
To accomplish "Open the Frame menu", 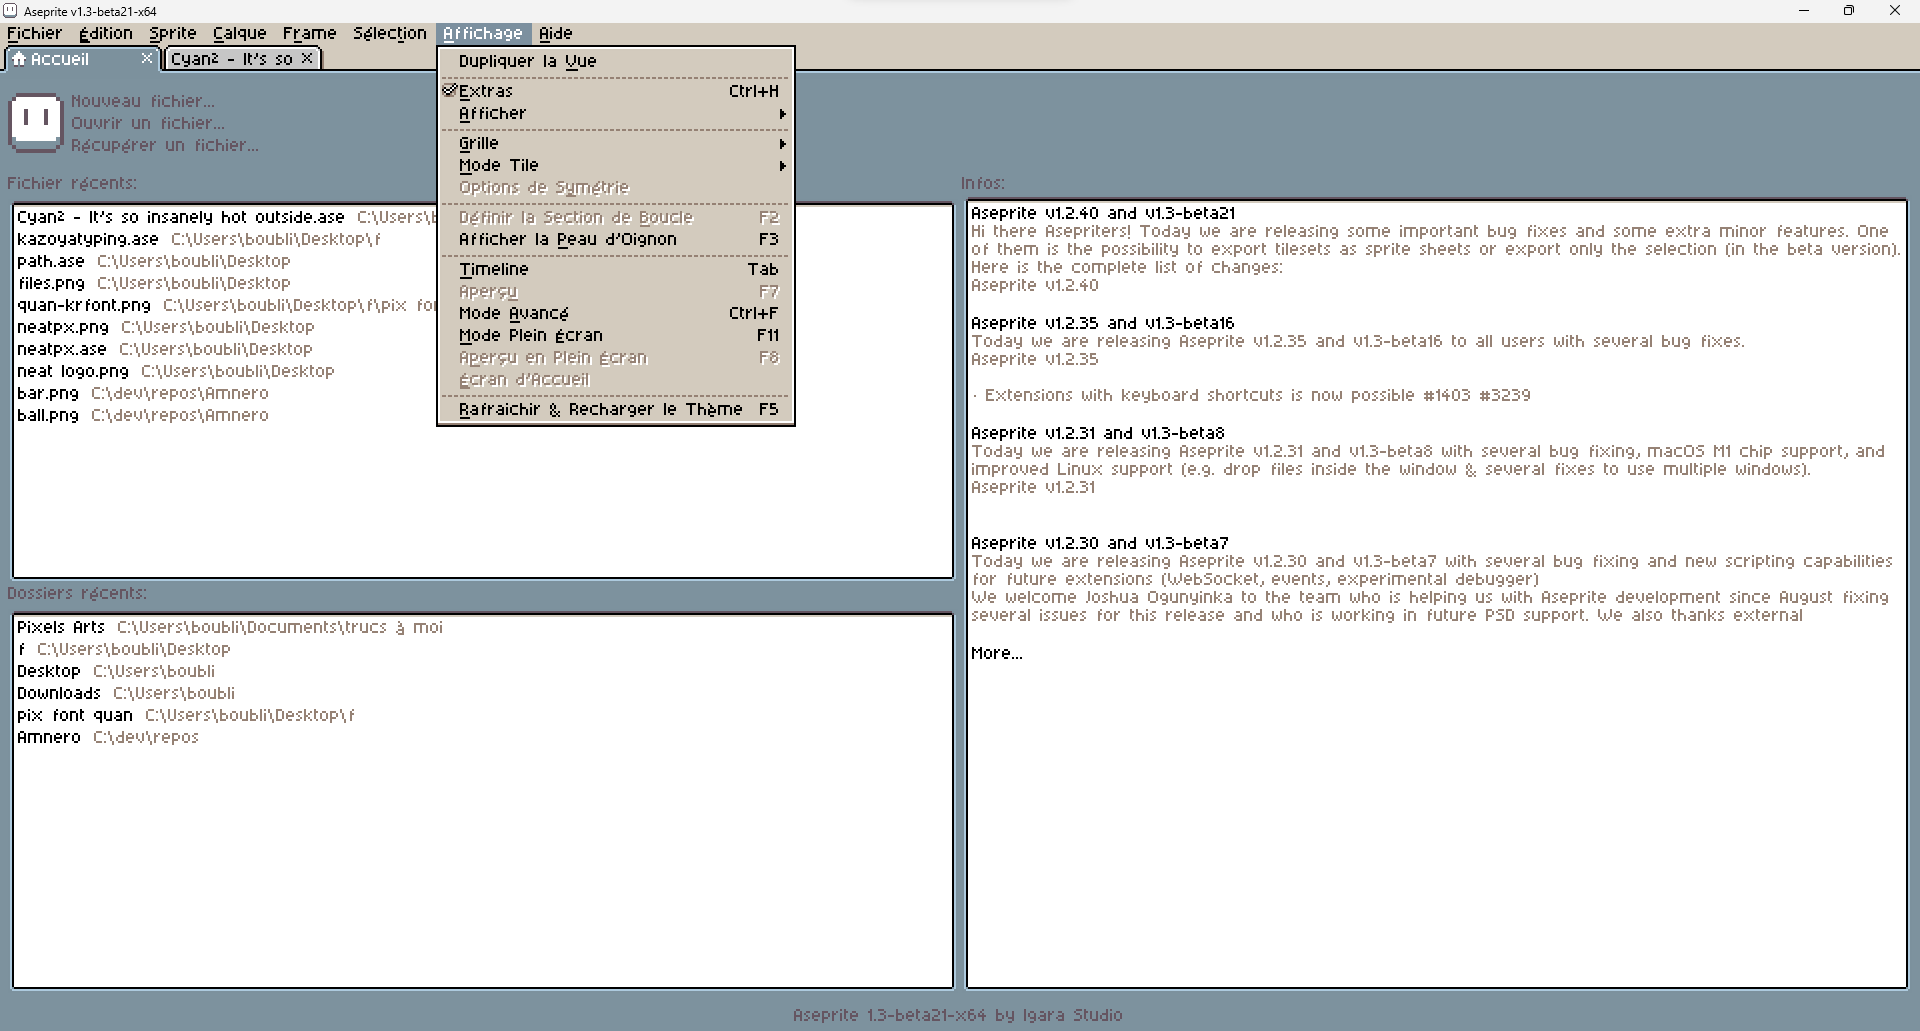I will [x=310, y=33].
